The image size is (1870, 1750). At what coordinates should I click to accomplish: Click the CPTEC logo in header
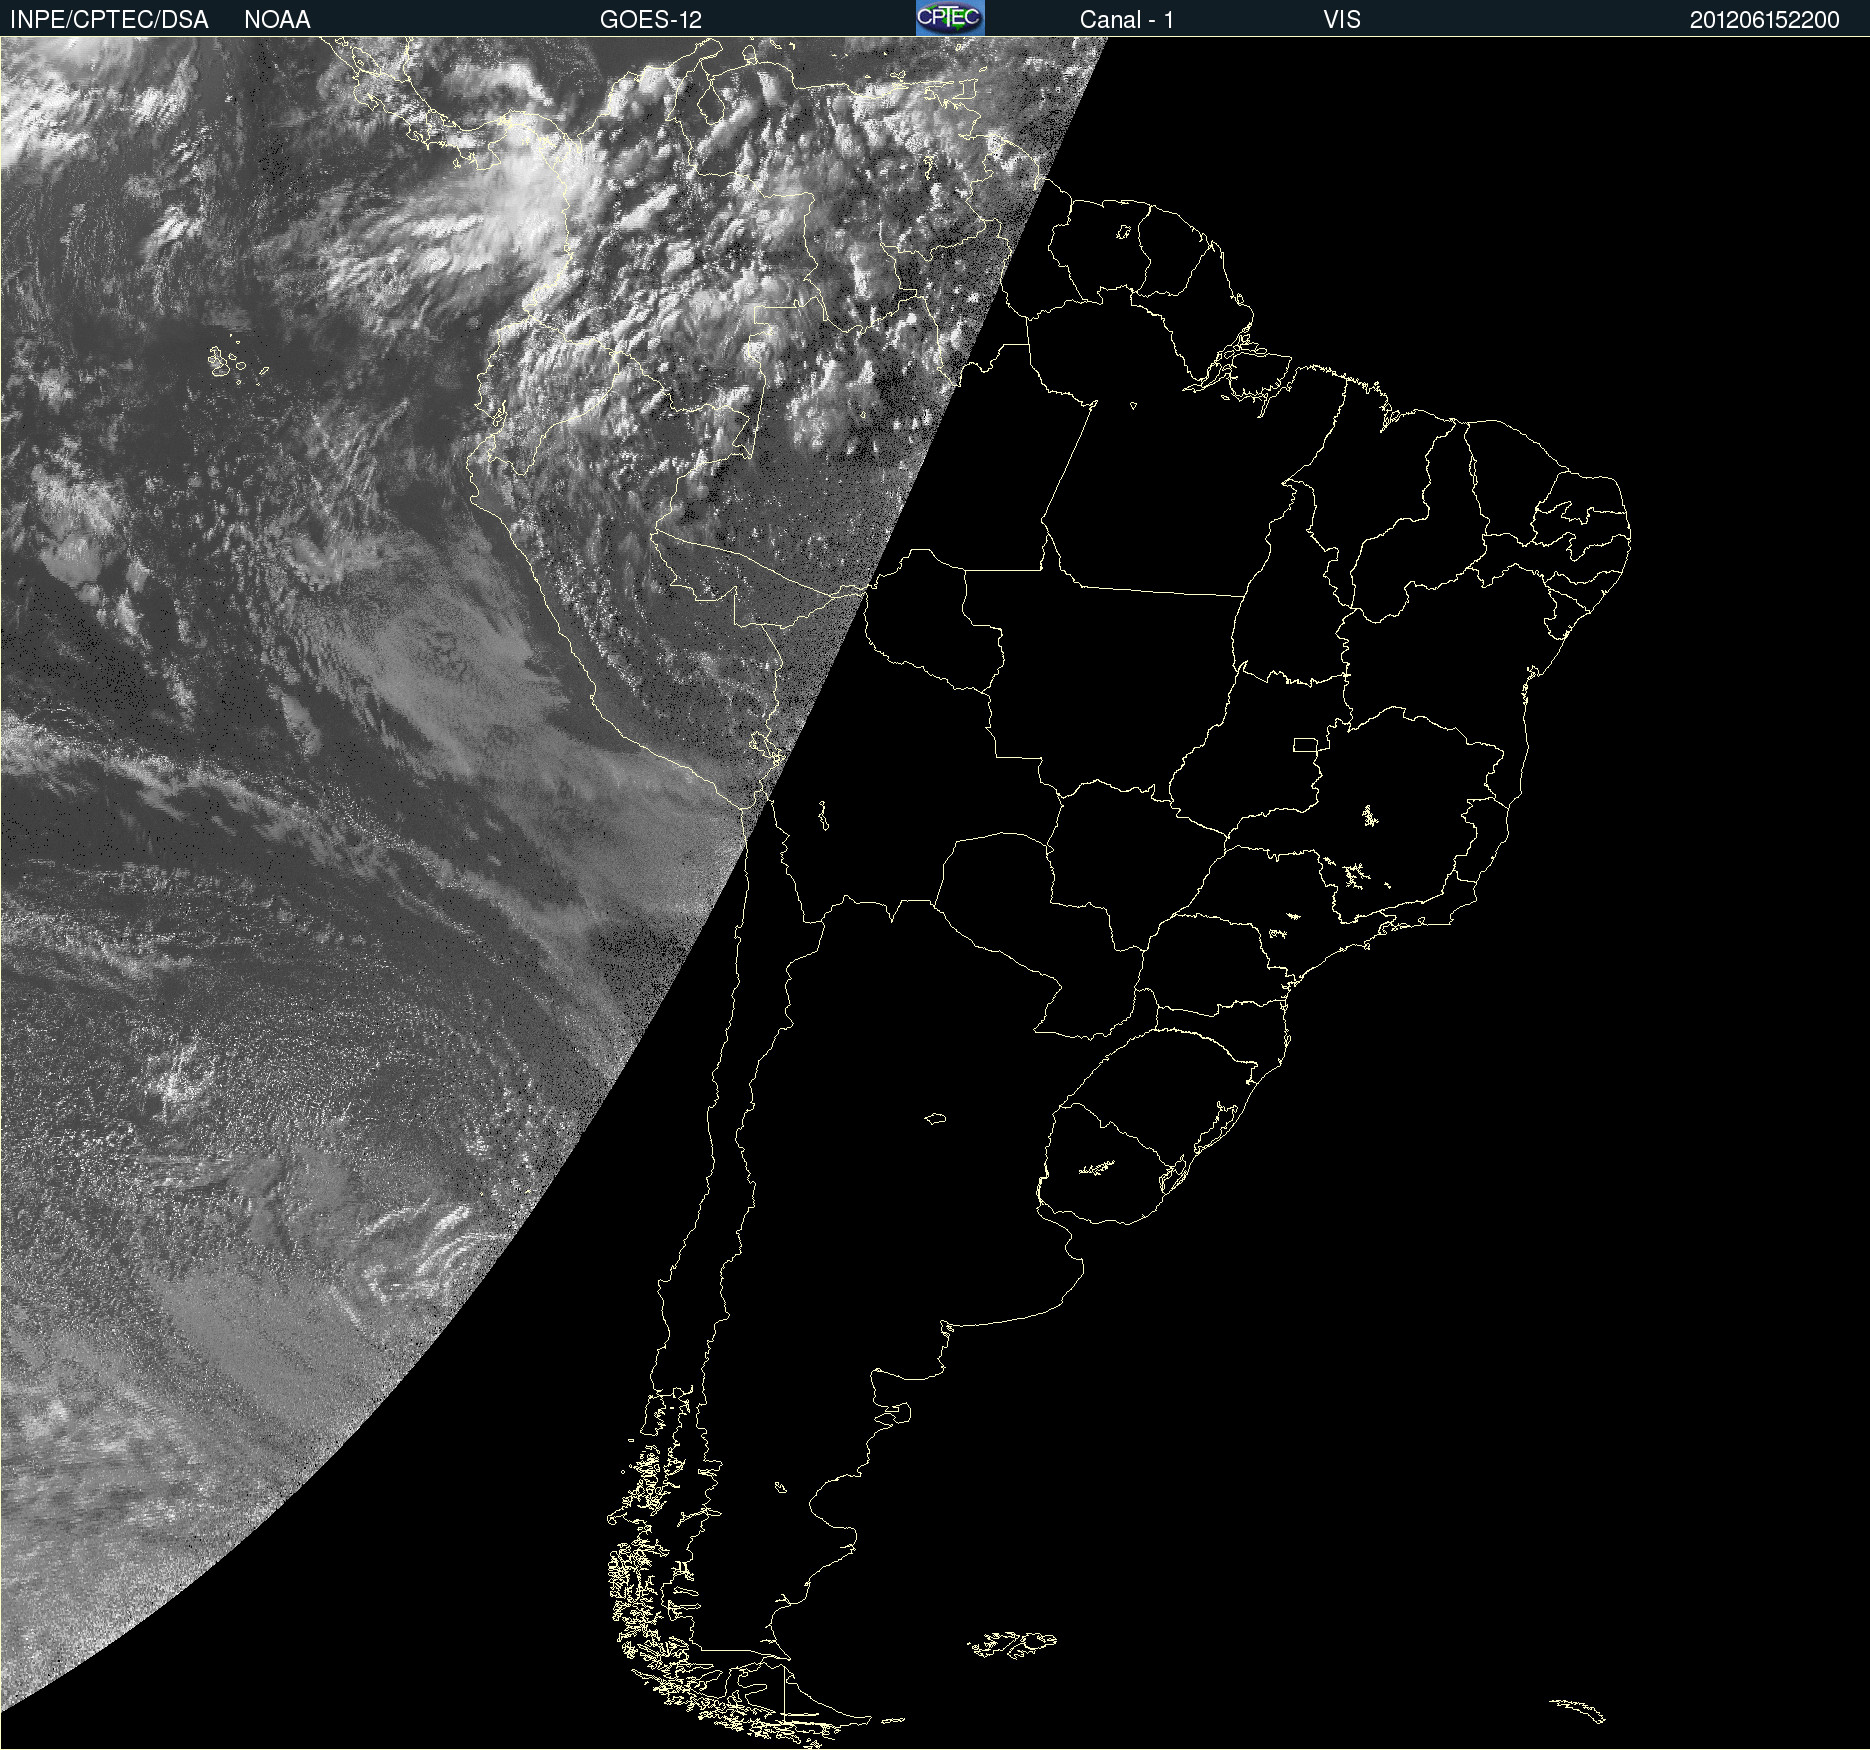pyautogui.click(x=950, y=18)
